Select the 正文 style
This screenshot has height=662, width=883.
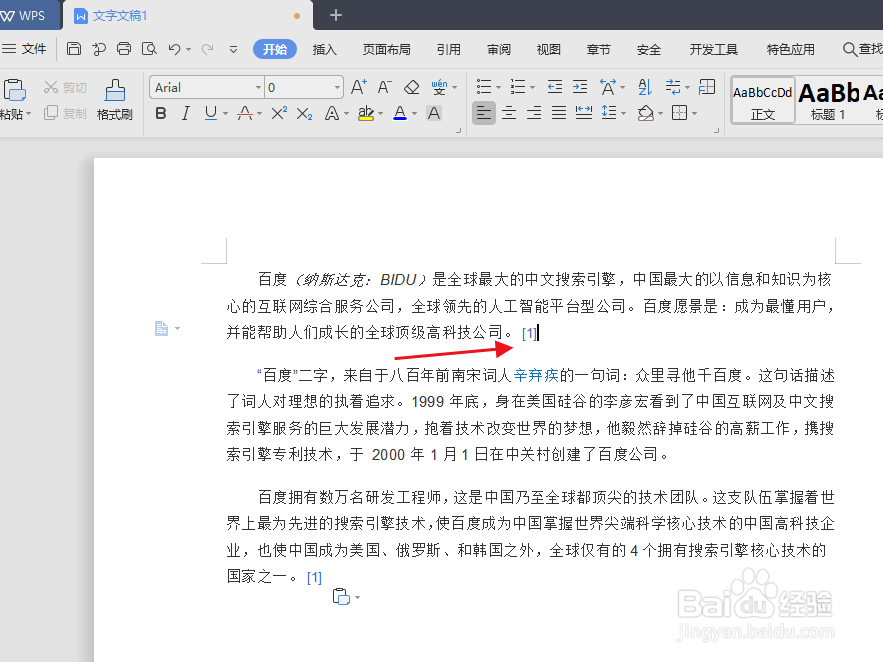pos(763,101)
